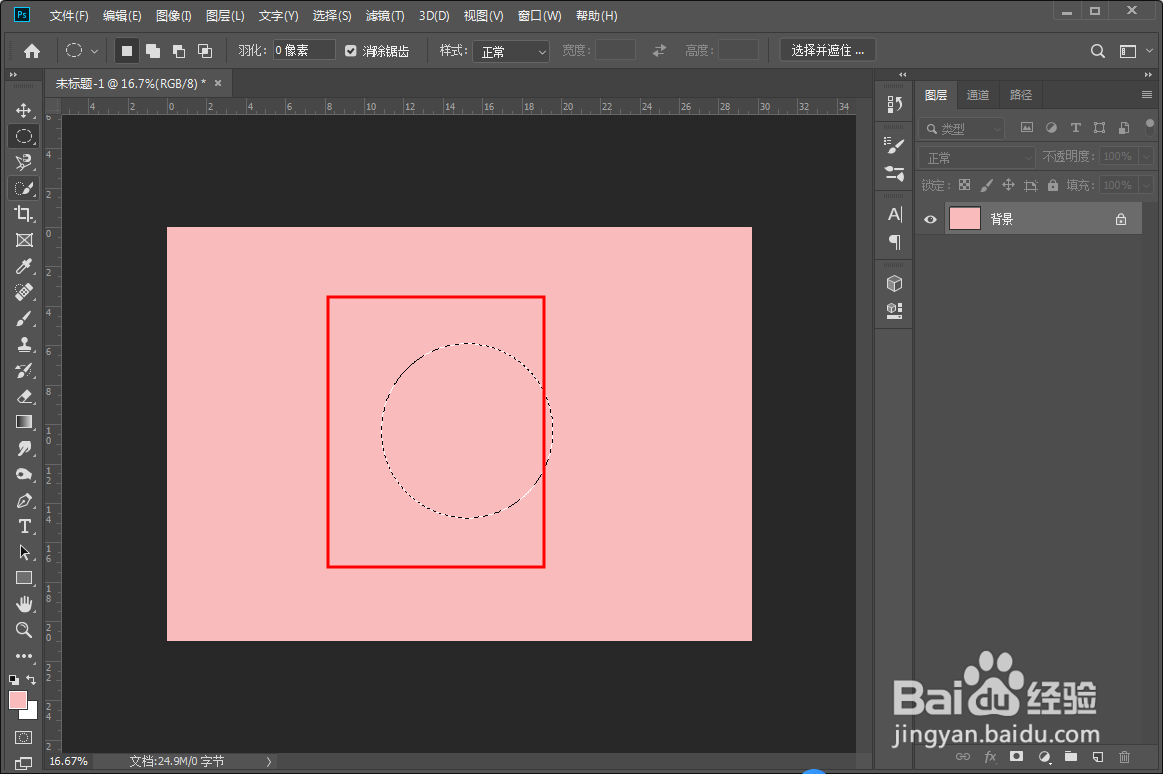The width and height of the screenshot is (1163, 774).
Task: Select the Sponge tool
Action: click(24, 474)
